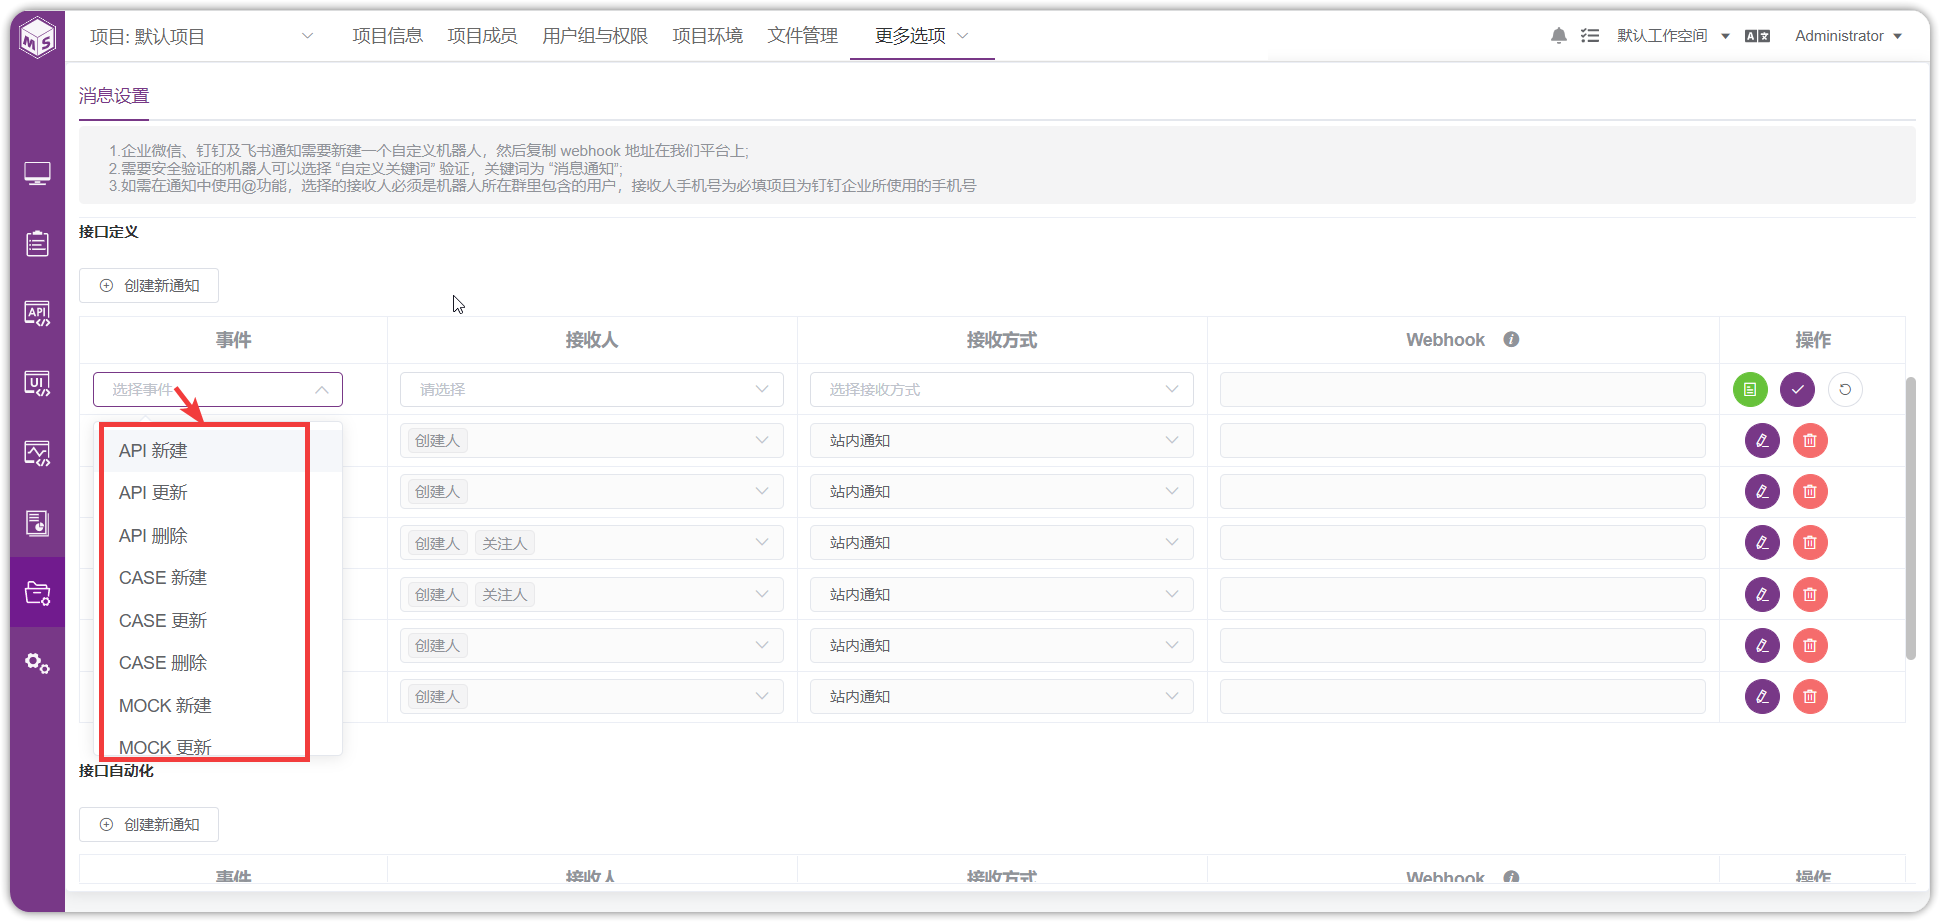Viewport: 1940px width, 922px height.
Task: Open the task list icon beside bell
Action: pyautogui.click(x=1590, y=36)
